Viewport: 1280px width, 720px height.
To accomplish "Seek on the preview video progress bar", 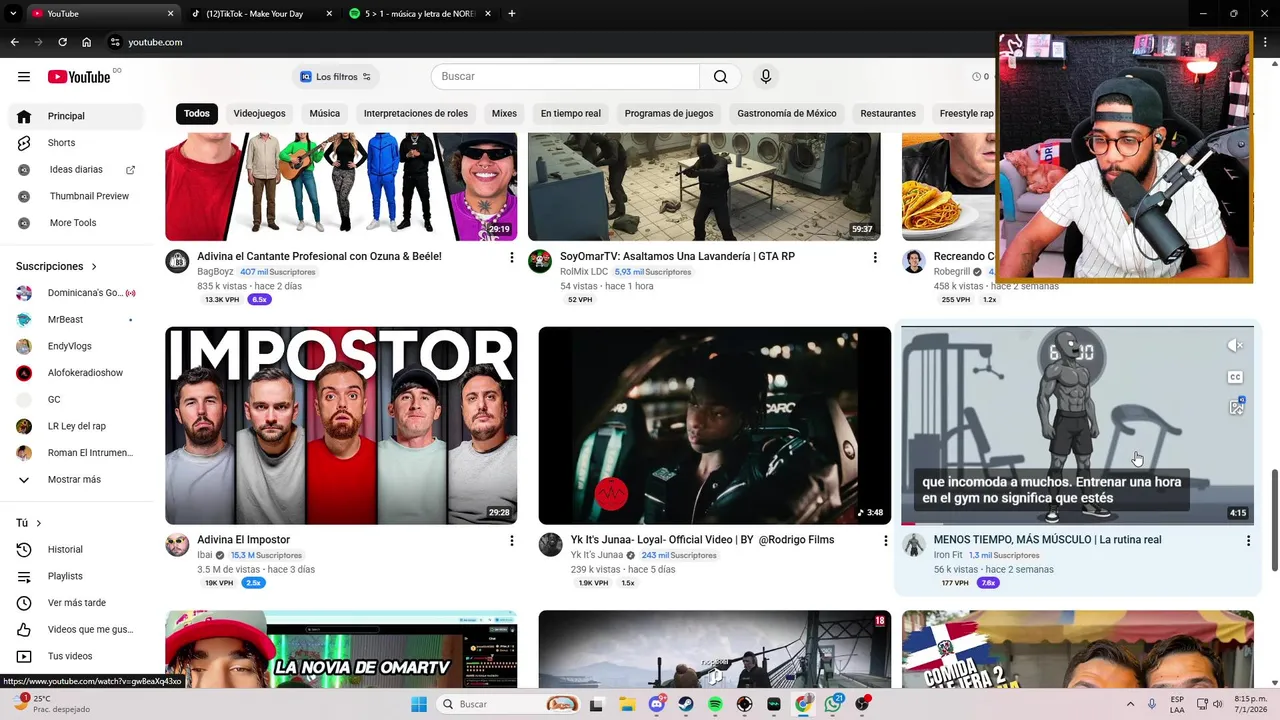I will [1077, 523].
